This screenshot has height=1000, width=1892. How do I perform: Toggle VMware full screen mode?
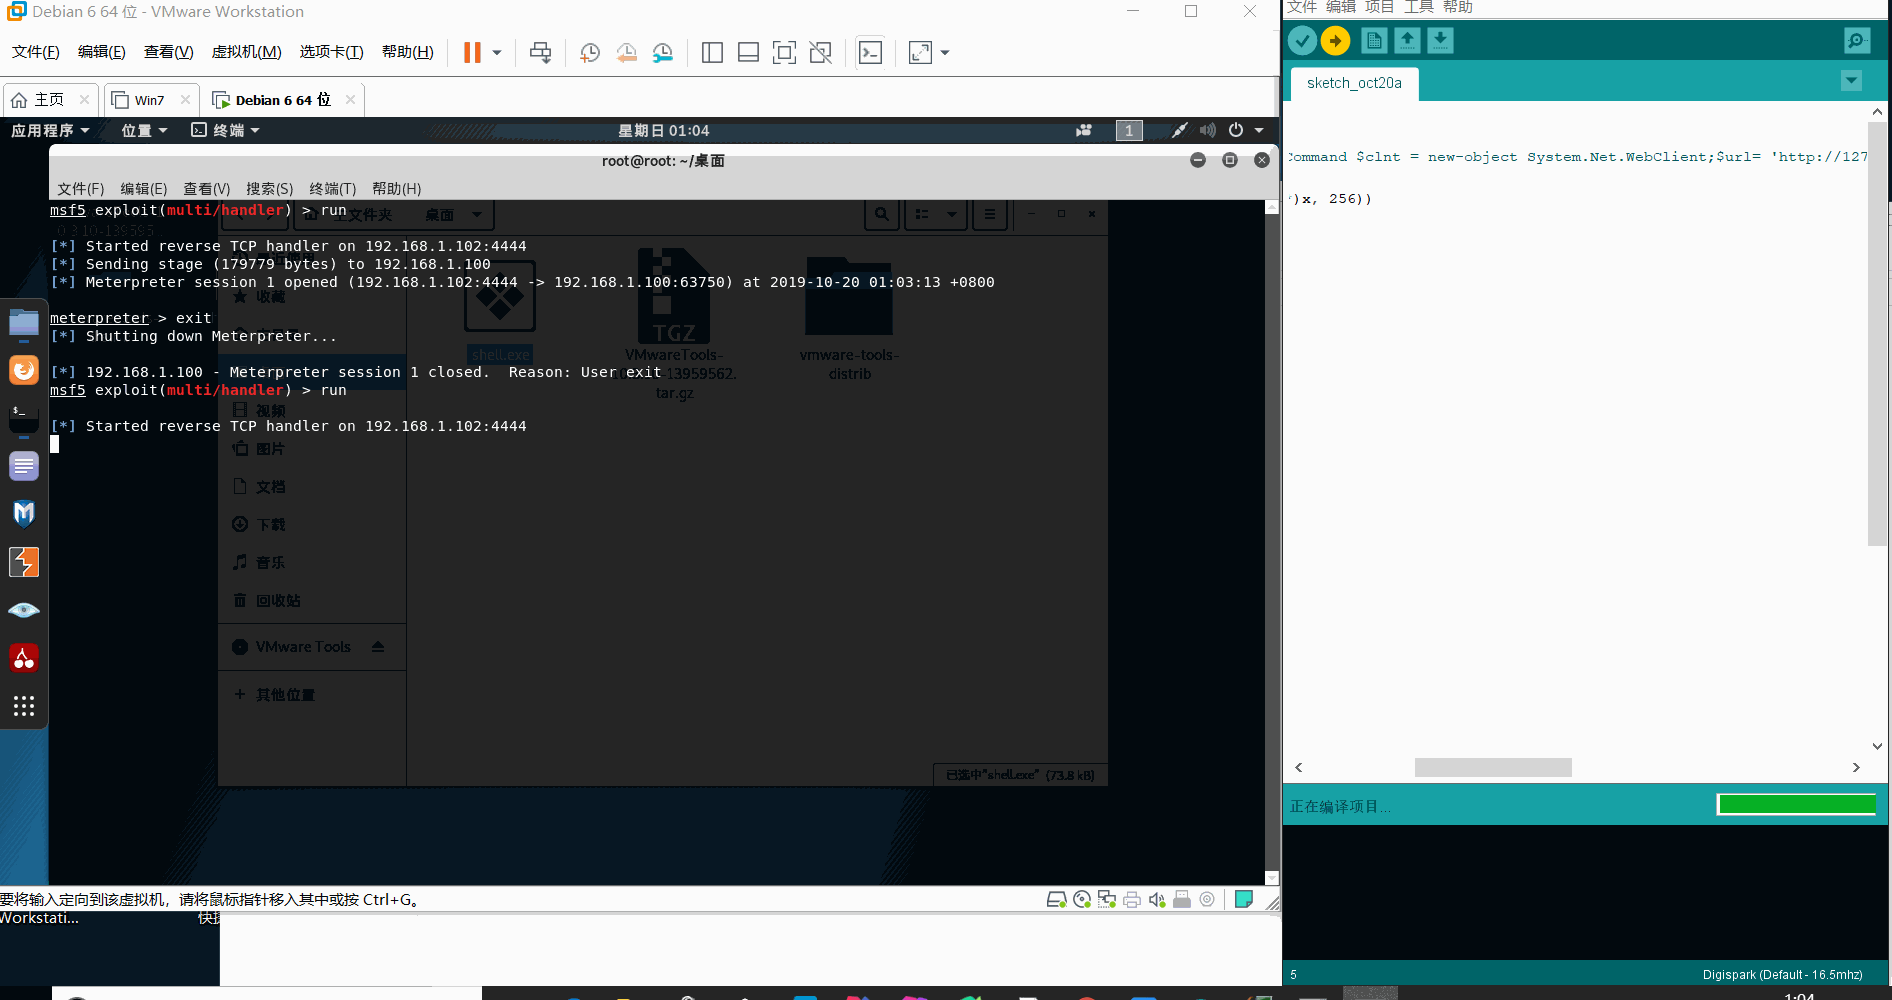pos(785,52)
